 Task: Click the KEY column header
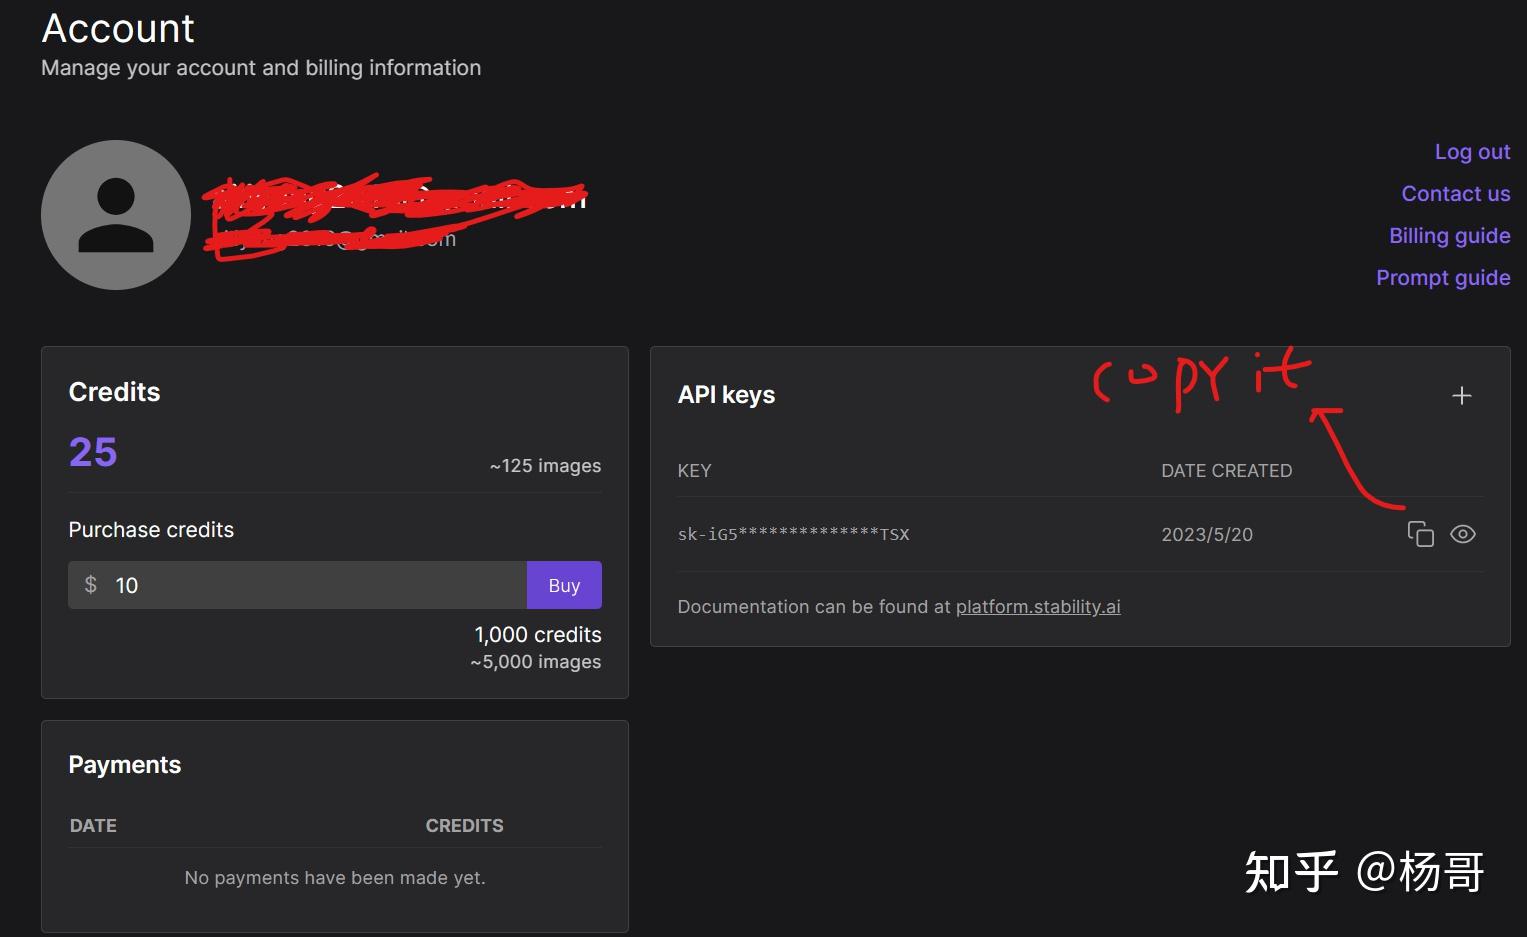point(694,471)
